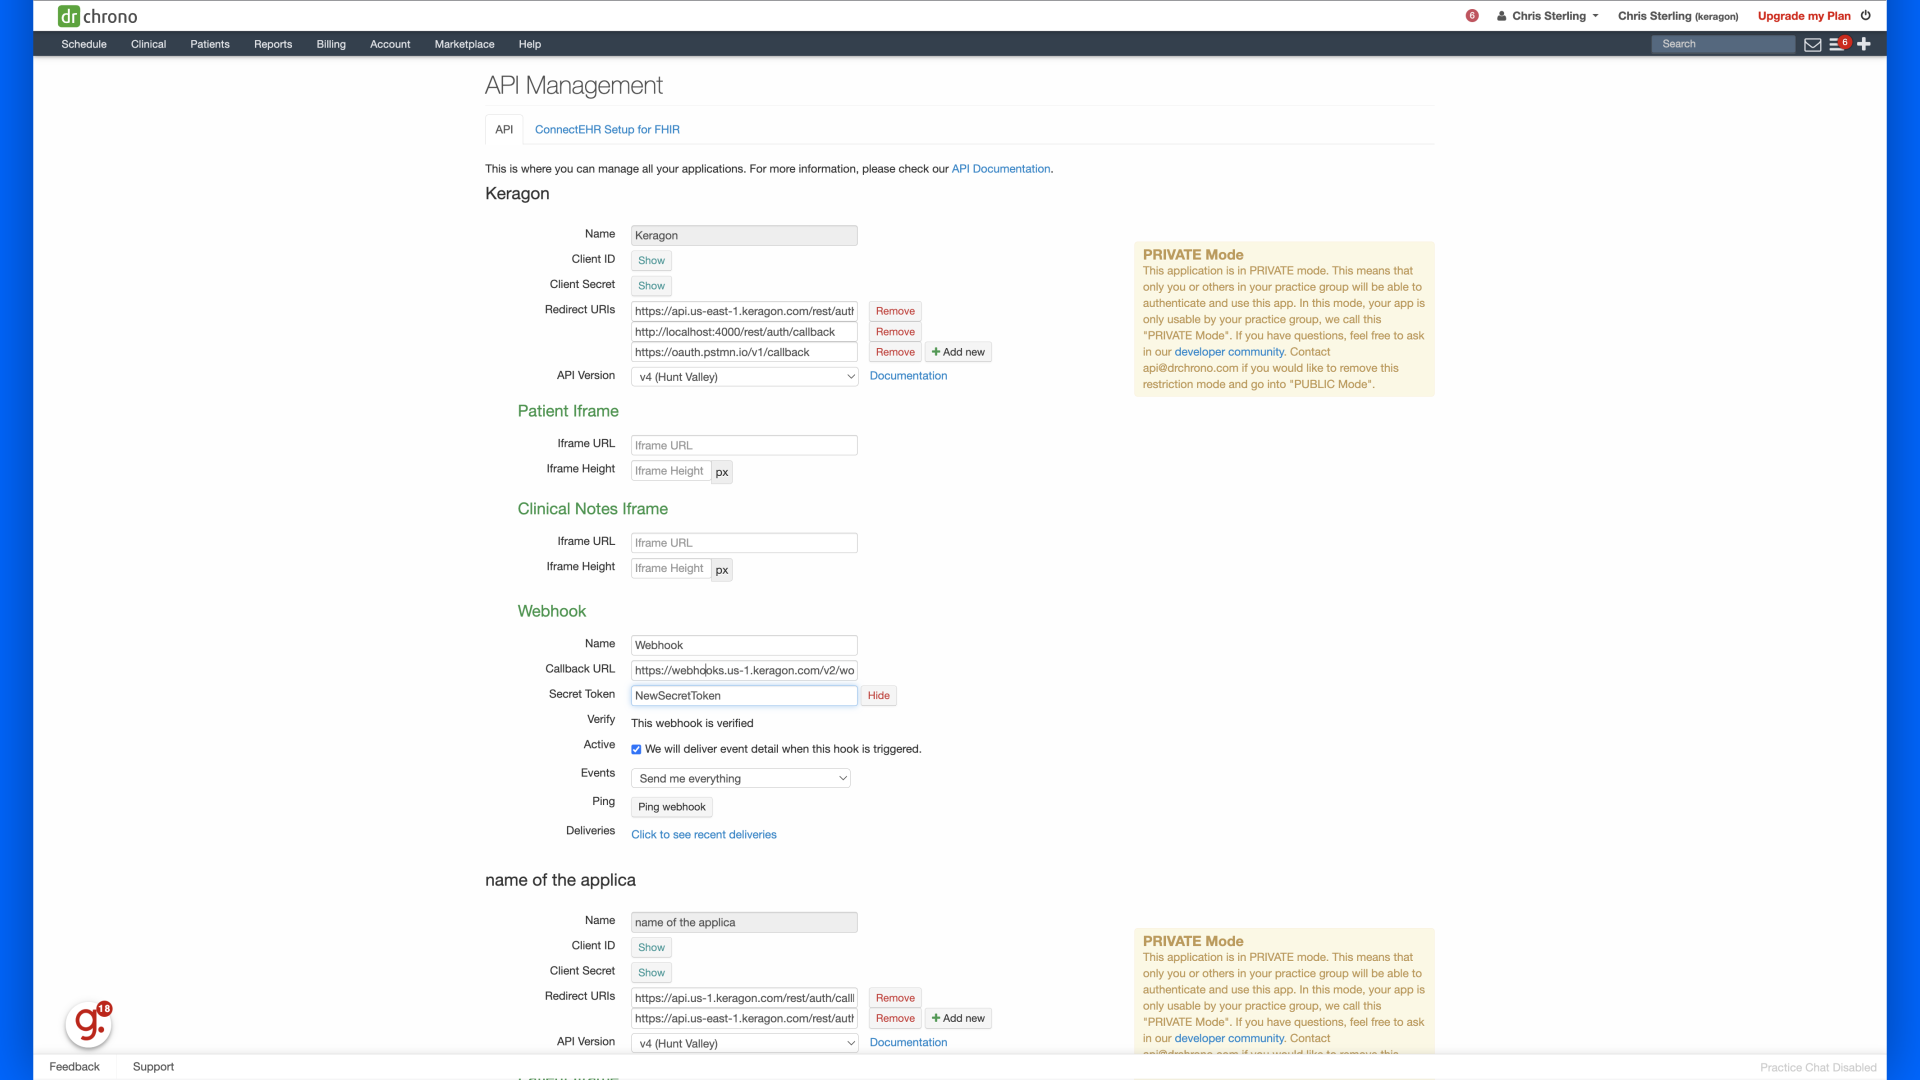The width and height of the screenshot is (1920, 1080).
Task: Click the webhook Callback URL field
Action: (744, 670)
